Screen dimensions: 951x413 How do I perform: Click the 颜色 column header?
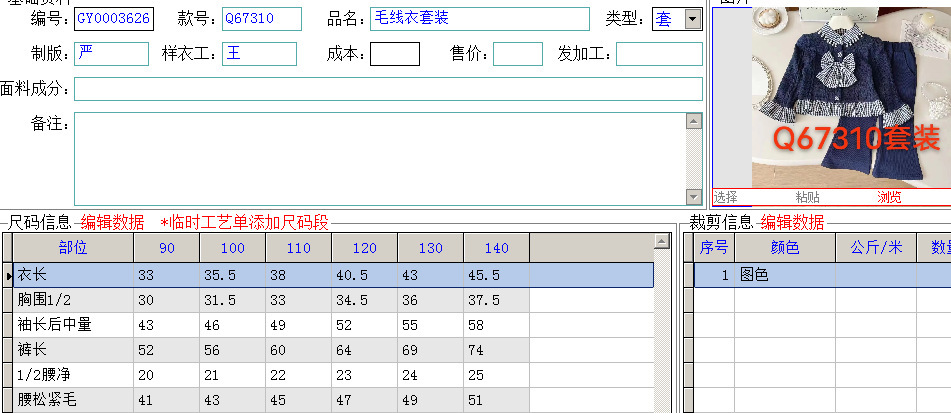pos(785,248)
